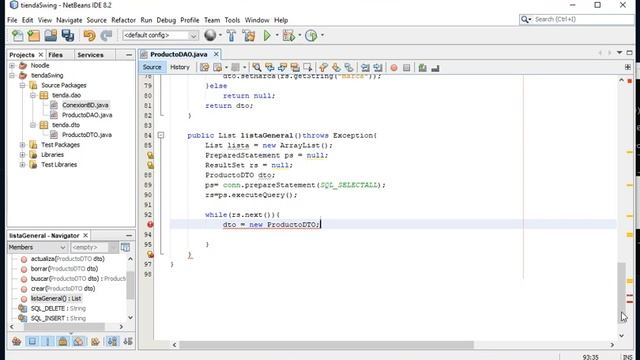640x360 pixels.
Task: Toggle fully qualified names filter in Navigator
Action: (x=95, y=341)
